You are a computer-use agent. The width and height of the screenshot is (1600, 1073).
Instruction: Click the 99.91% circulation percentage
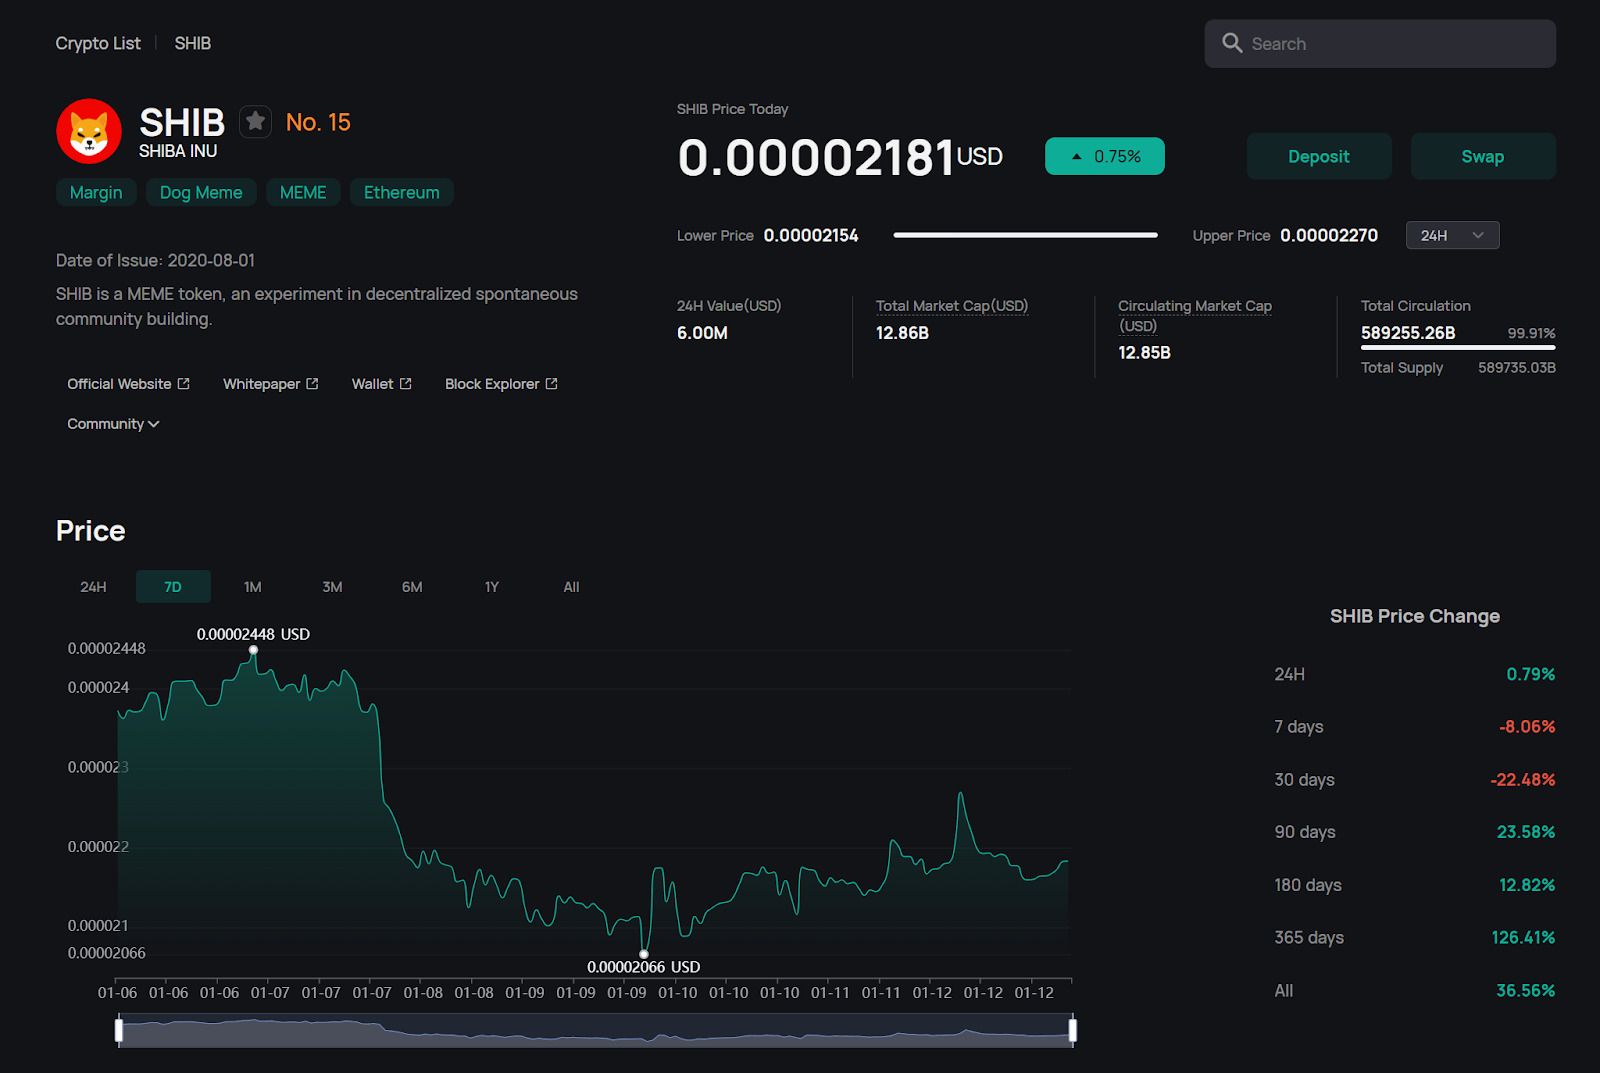coord(1532,333)
